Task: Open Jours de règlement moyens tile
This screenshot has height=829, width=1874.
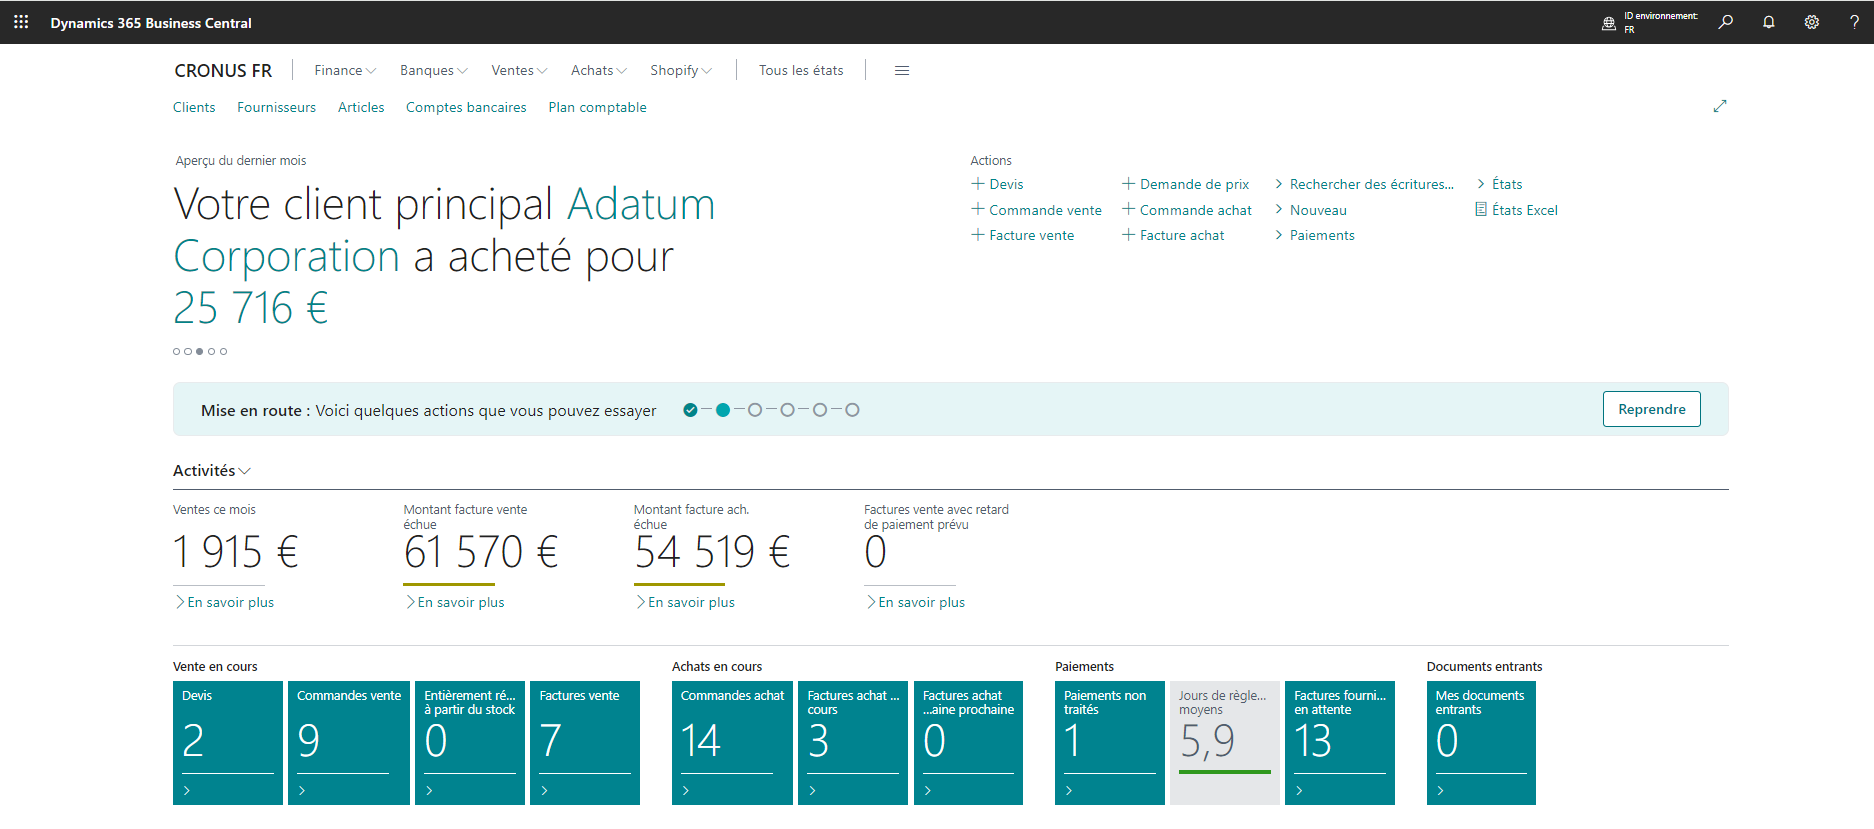Action: click(x=1225, y=743)
